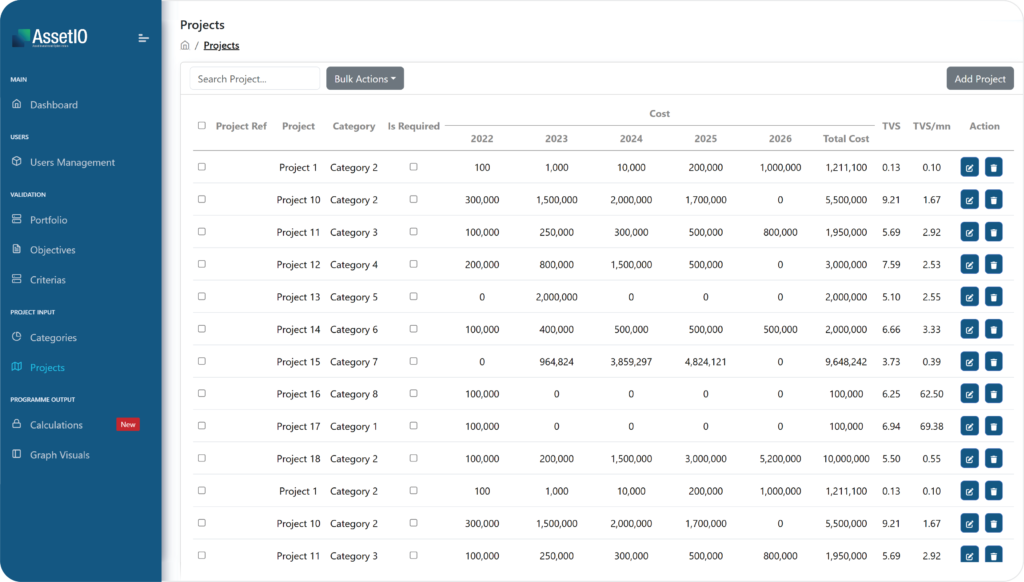Edit Project 18 using pencil icon
Viewport: 1024px width, 582px height.
pyautogui.click(x=969, y=459)
